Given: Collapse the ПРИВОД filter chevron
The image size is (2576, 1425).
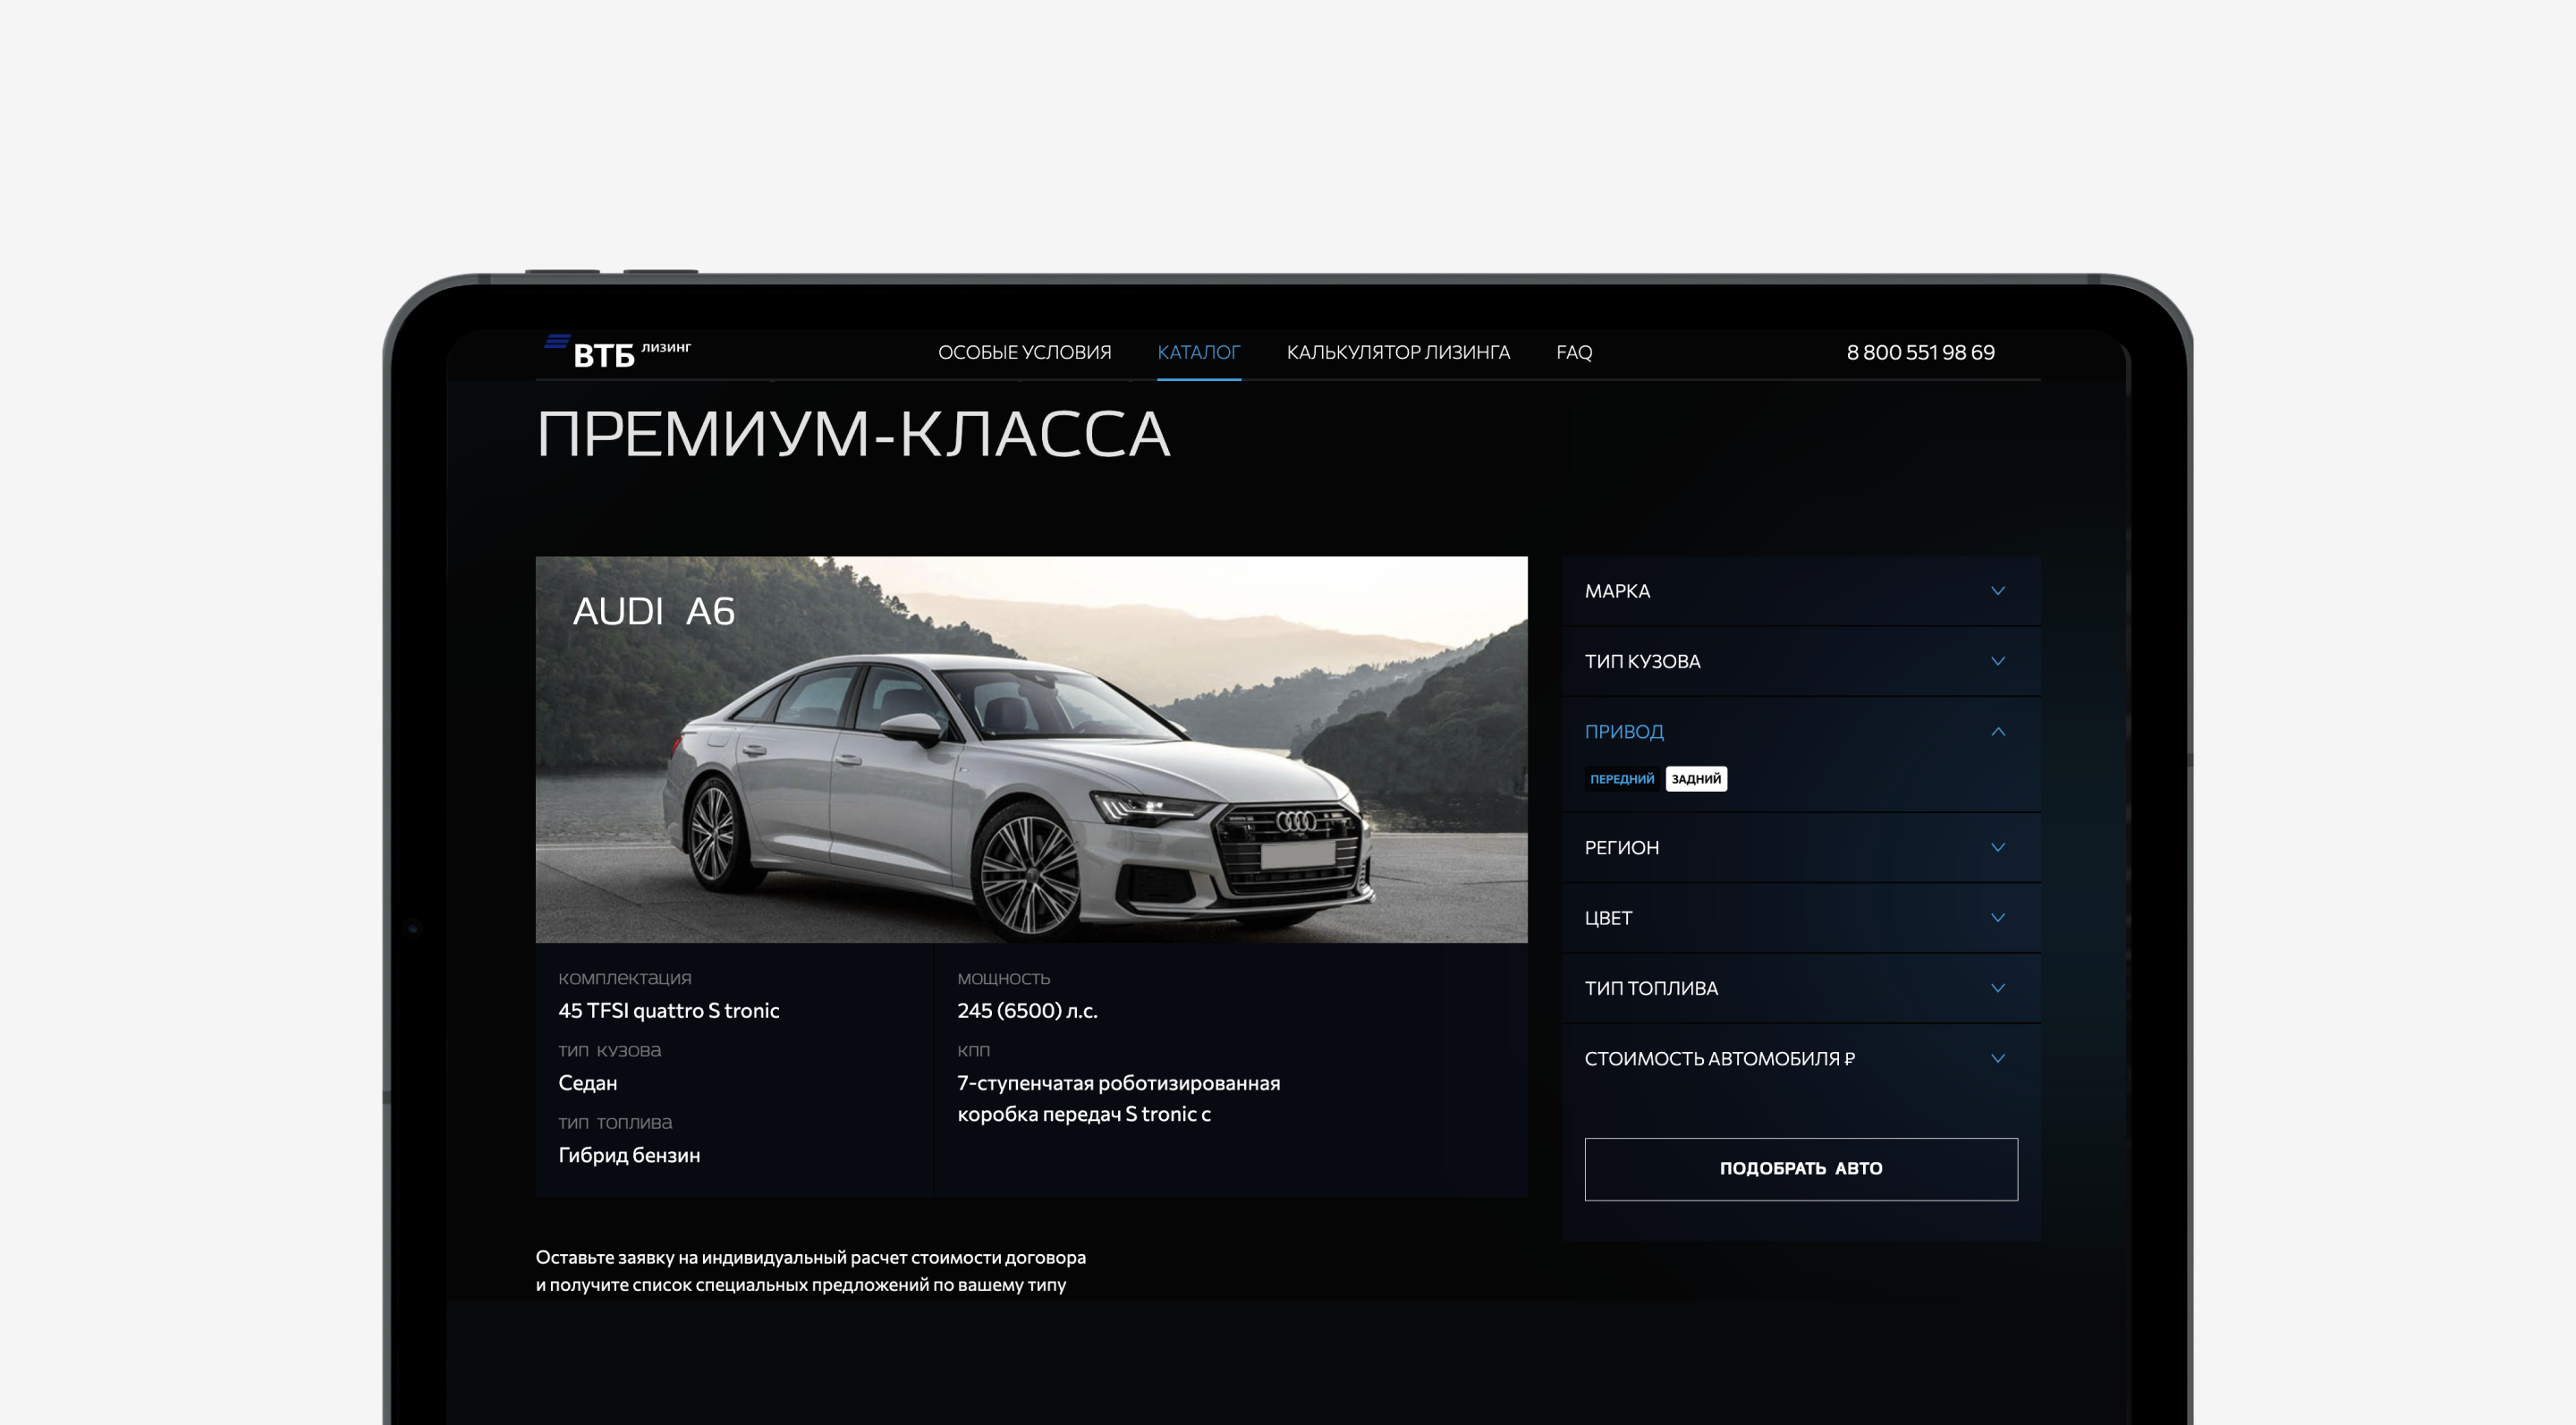Looking at the screenshot, I should (x=1997, y=732).
